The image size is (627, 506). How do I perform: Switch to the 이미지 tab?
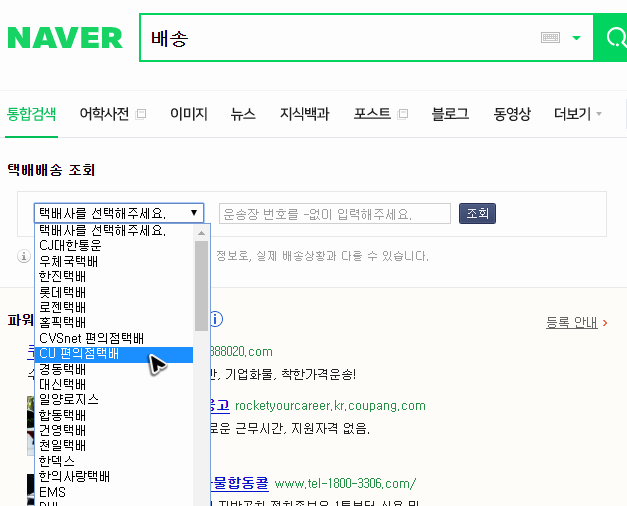coord(188,114)
